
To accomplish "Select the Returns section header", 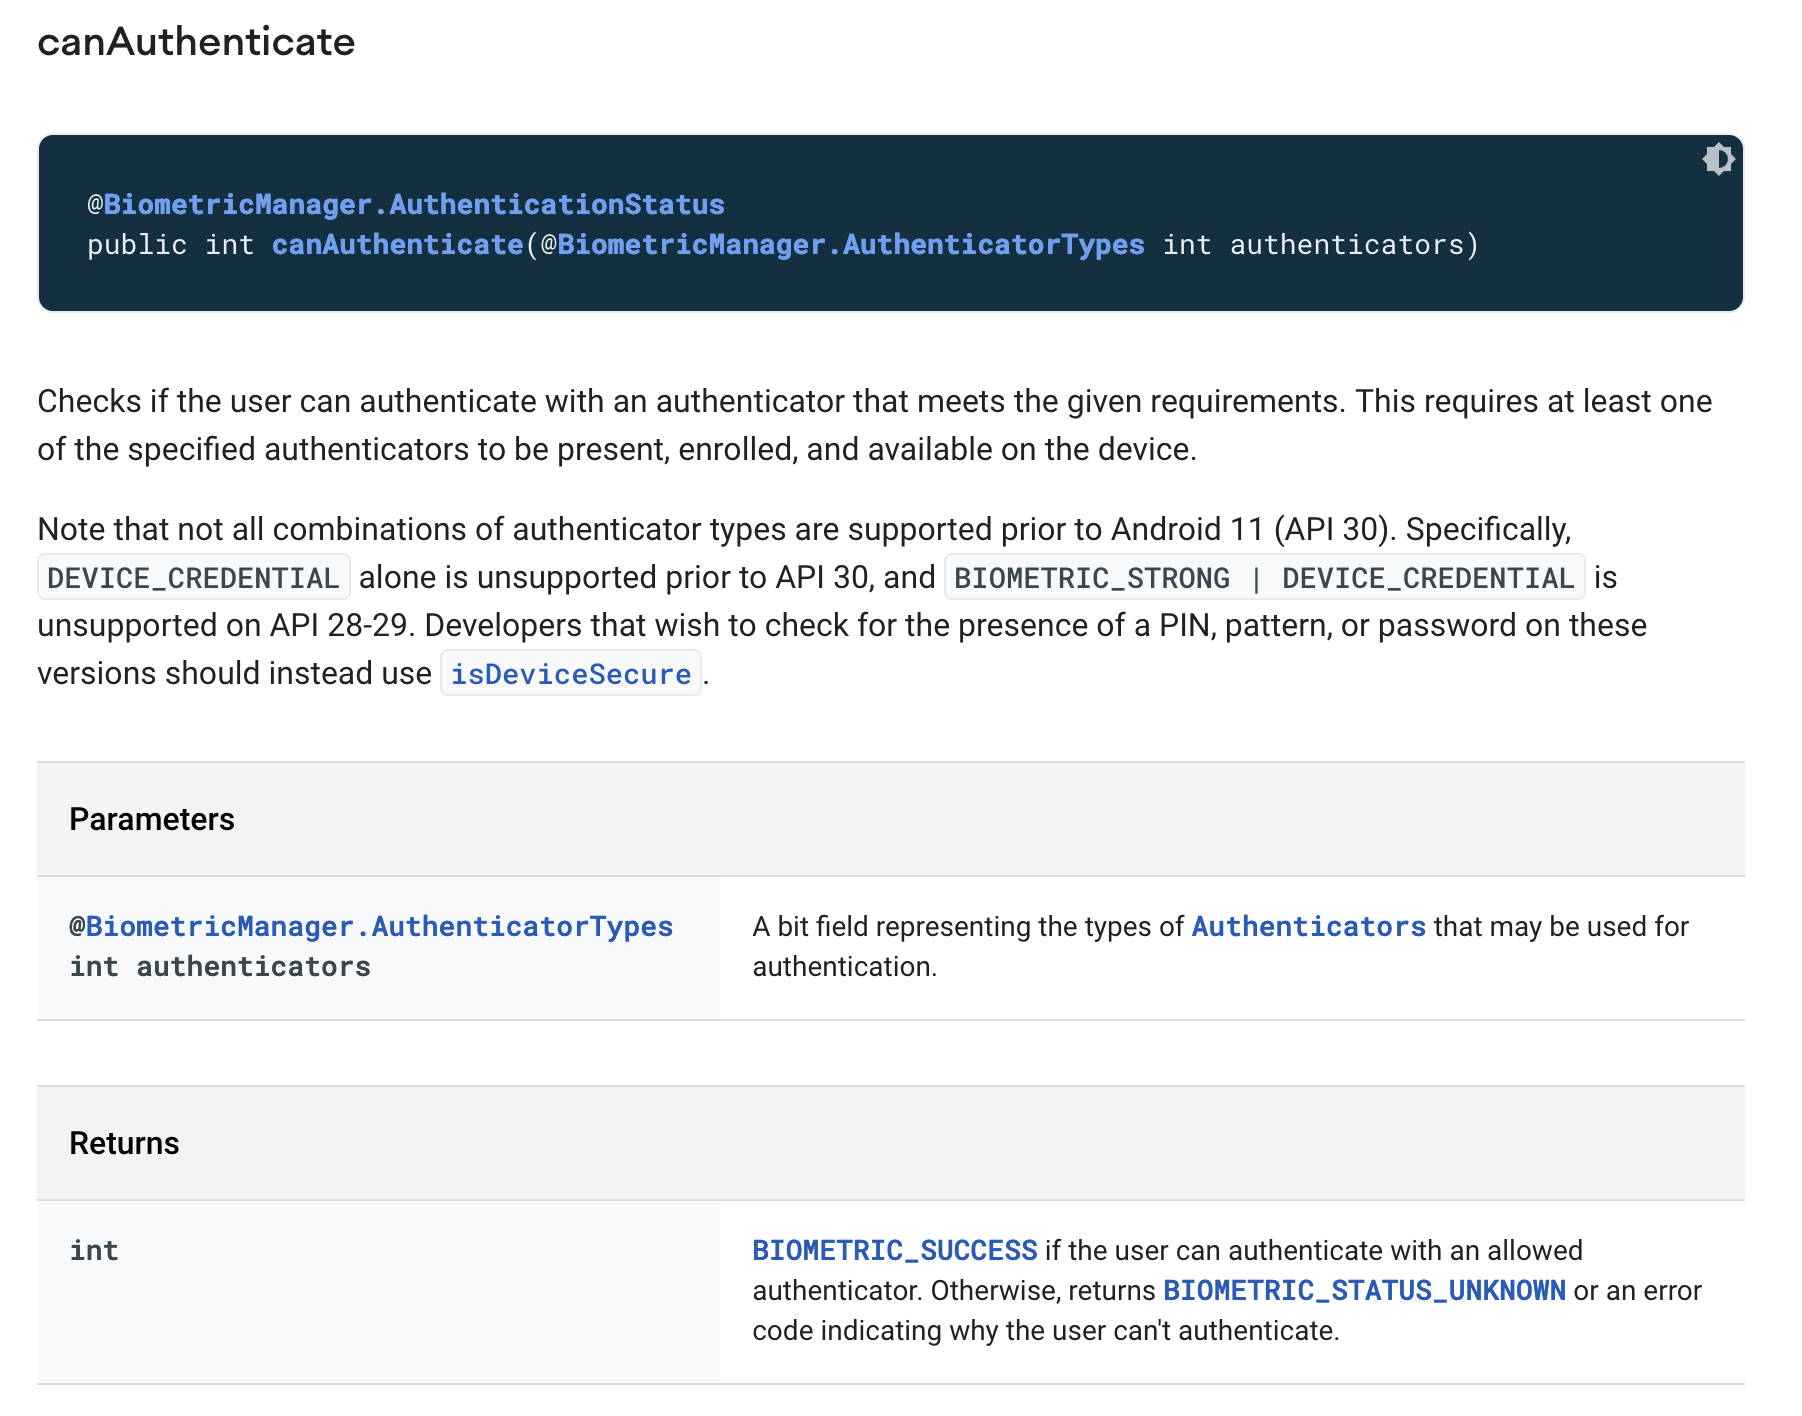I will 123,1142.
